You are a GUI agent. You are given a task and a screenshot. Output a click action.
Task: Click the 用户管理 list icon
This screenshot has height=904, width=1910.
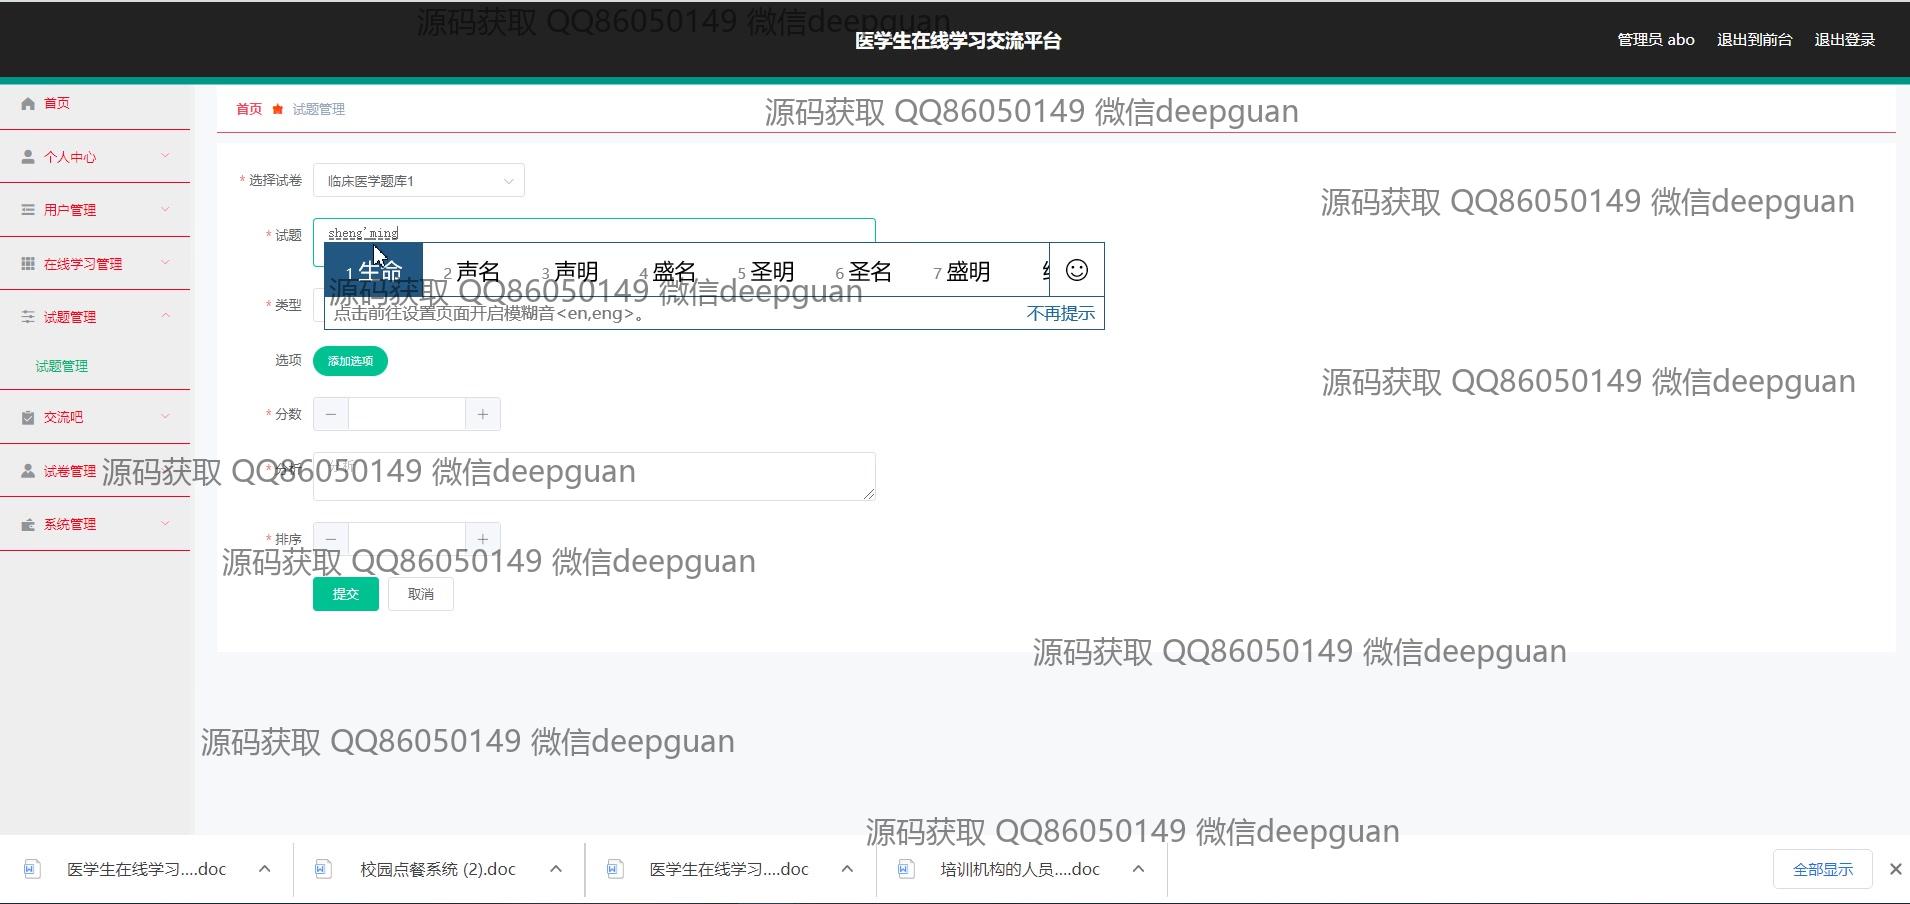28,210
